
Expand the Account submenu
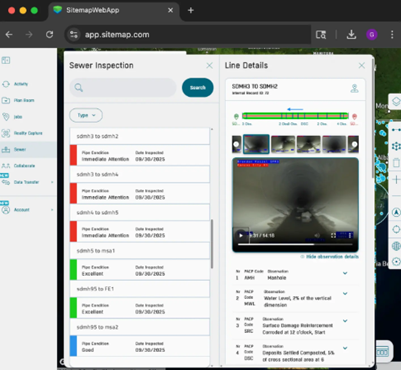(x=52, y=210)
